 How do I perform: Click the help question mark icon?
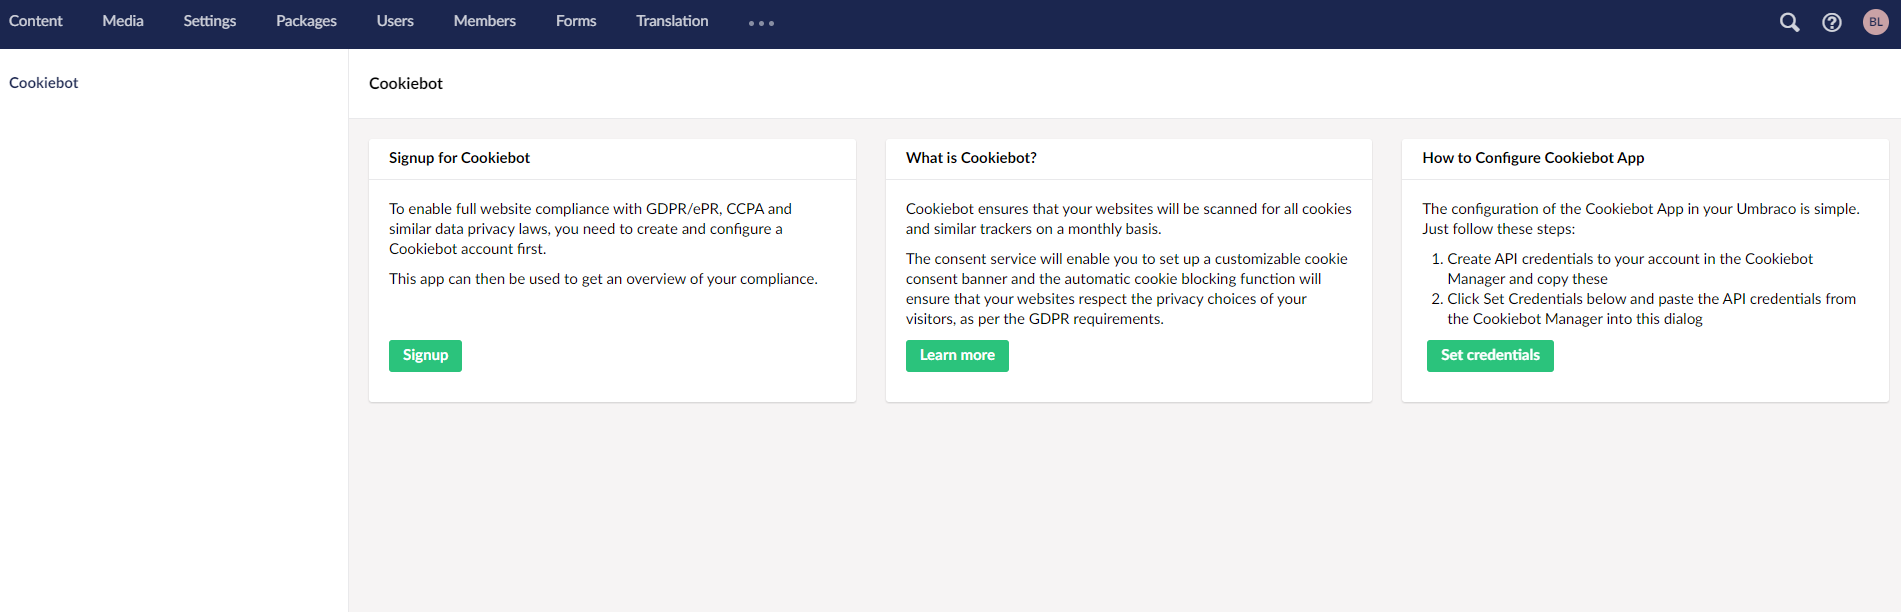point(1831,22)
